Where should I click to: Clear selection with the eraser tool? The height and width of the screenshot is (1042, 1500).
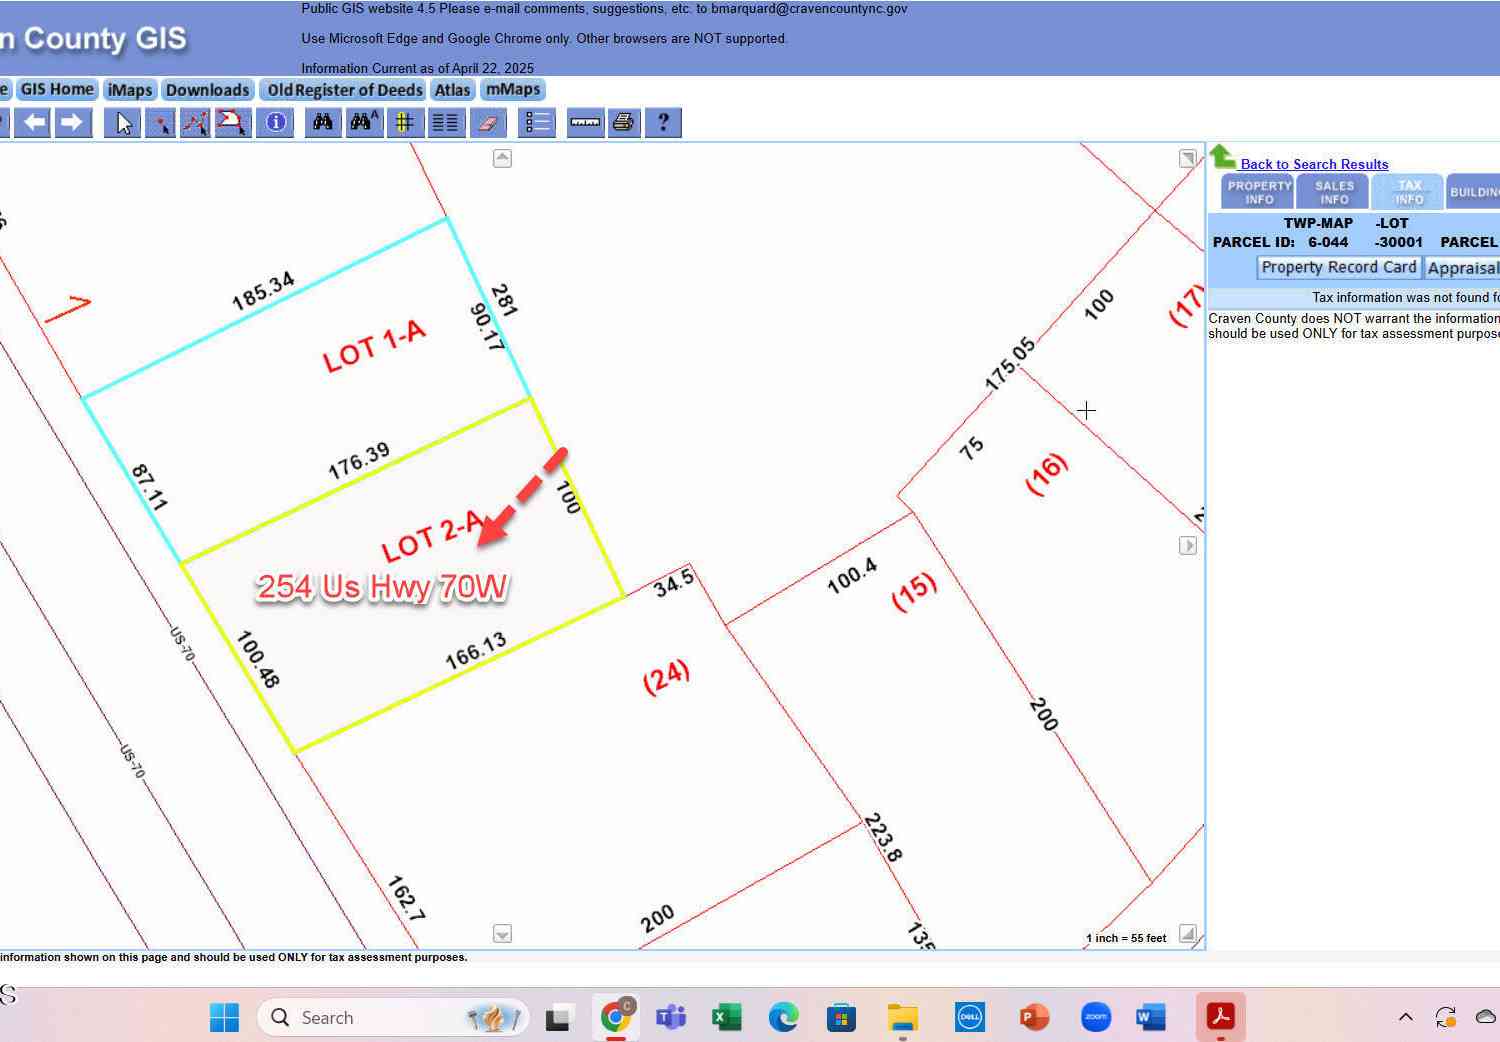tap(488, 123)
